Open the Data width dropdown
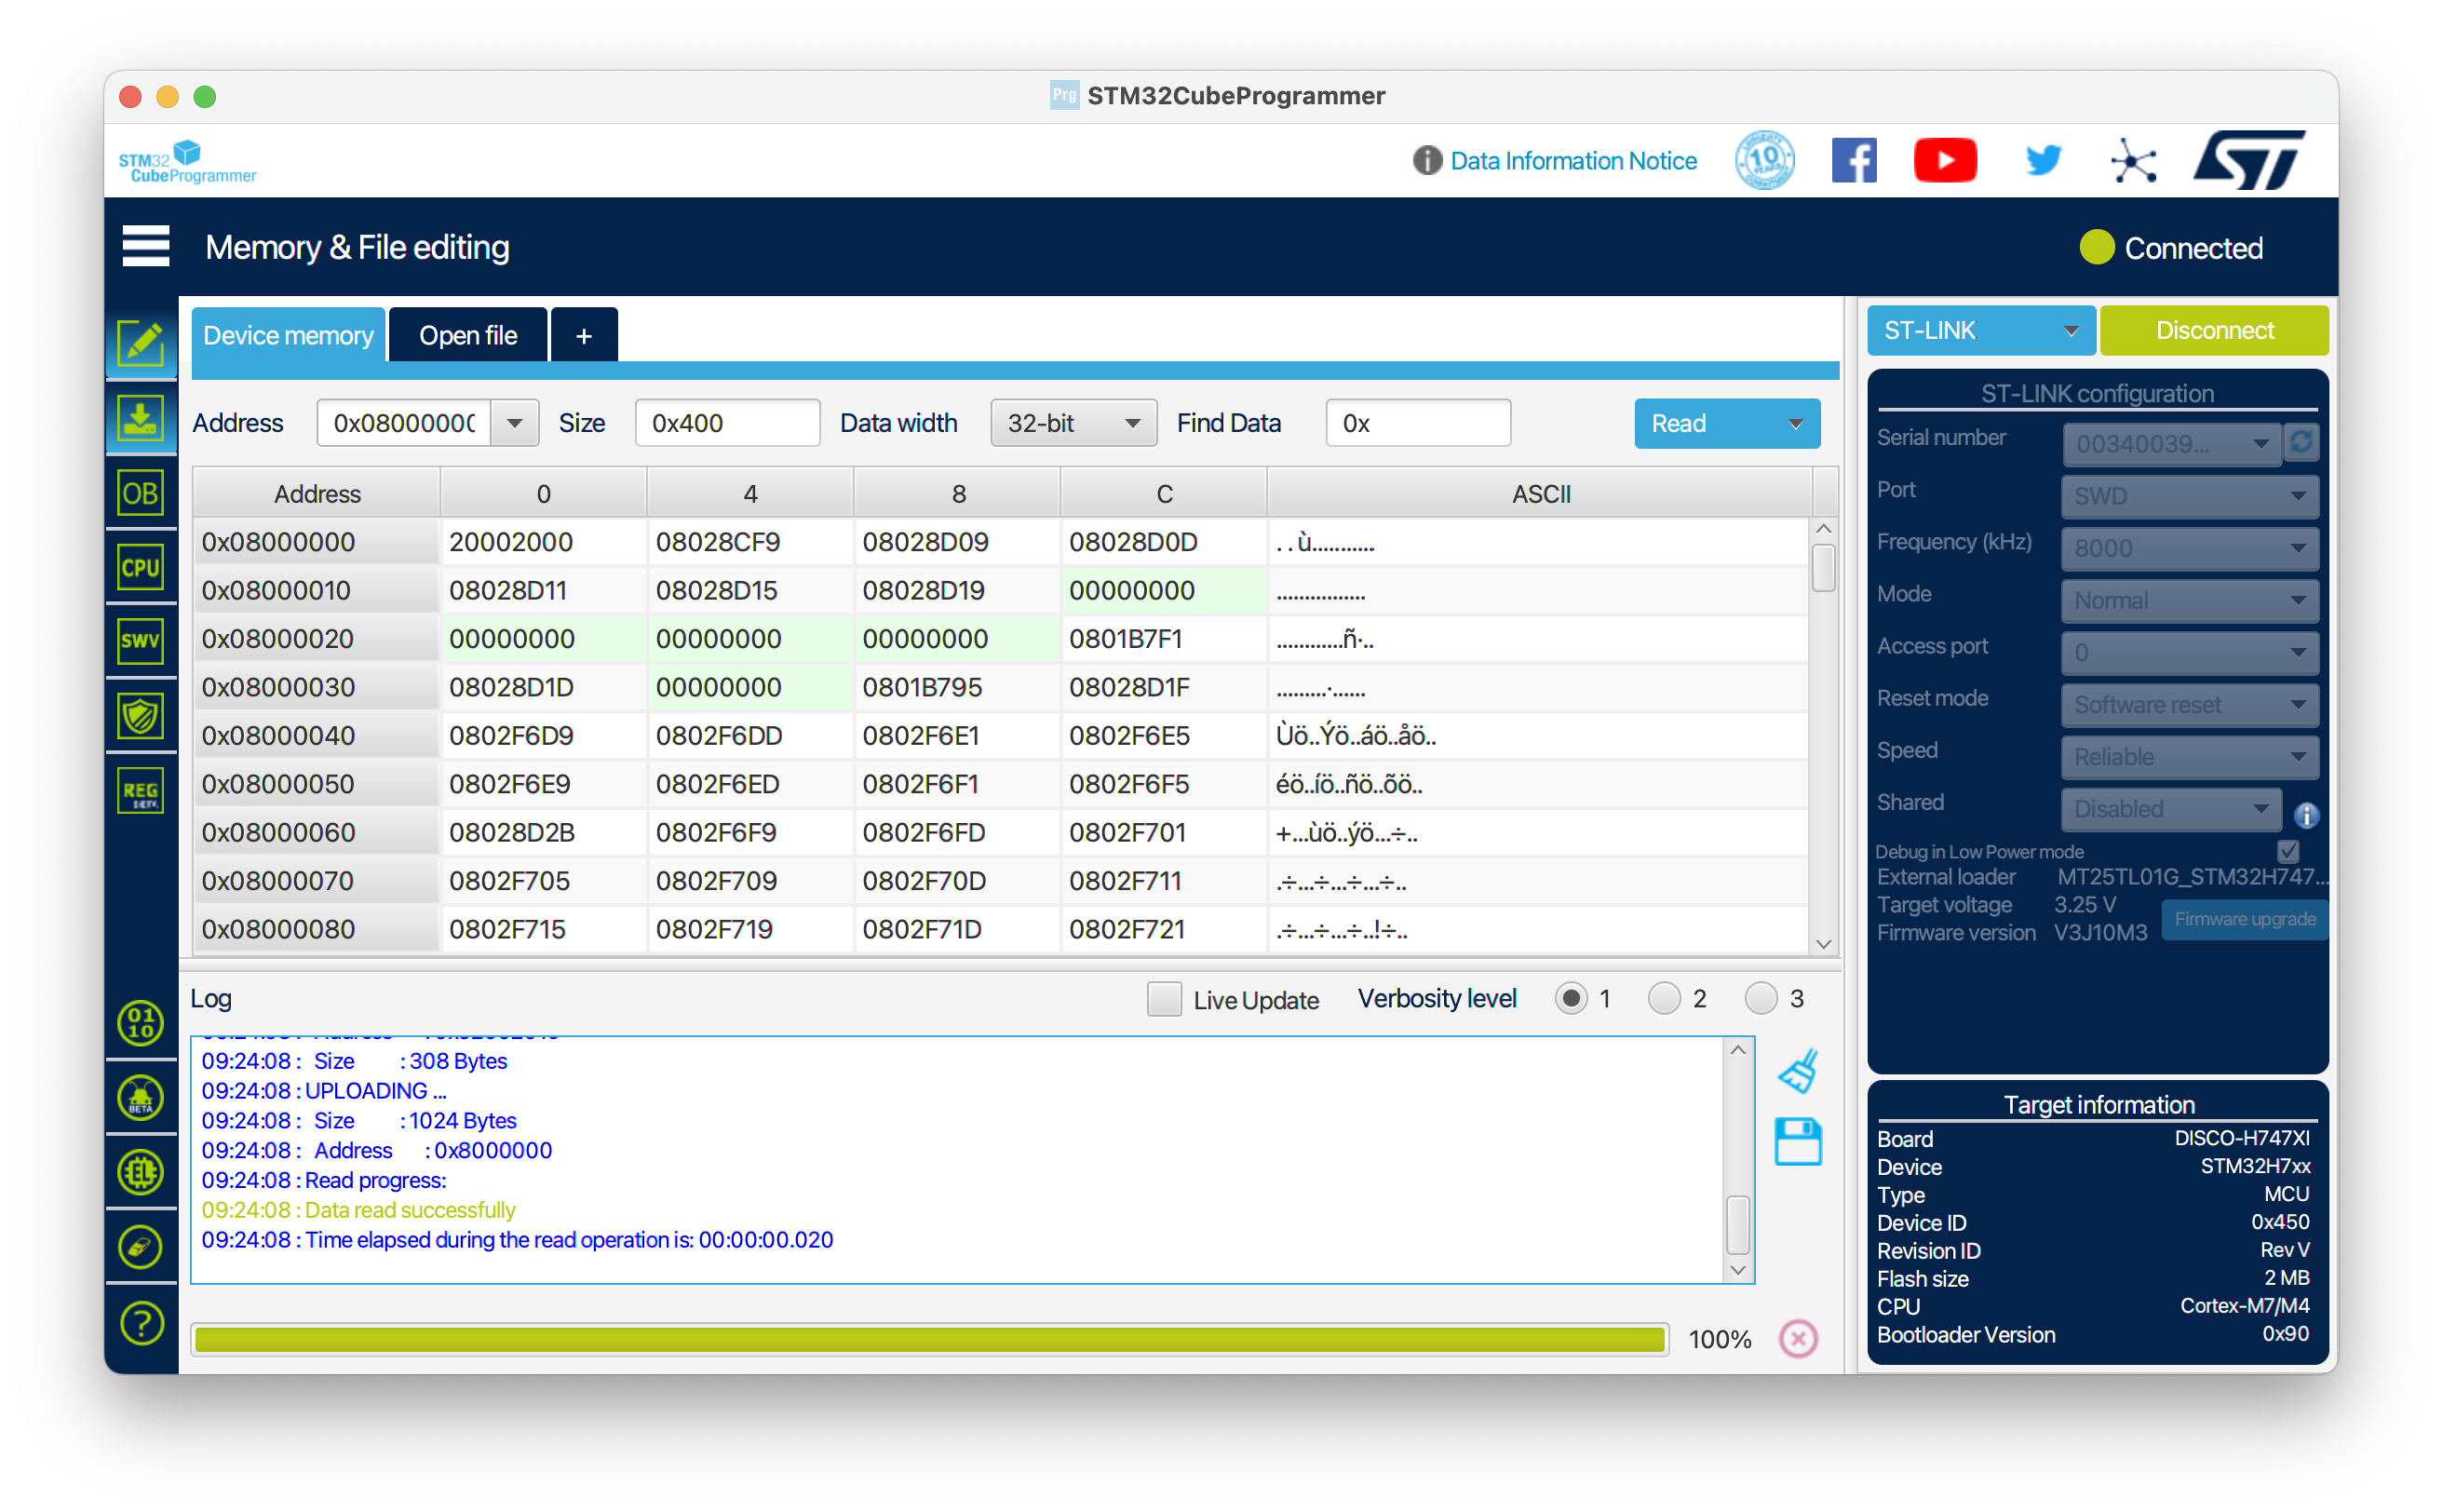The height and width of the screenshot is (1512, 2443). coord(1072,423)
